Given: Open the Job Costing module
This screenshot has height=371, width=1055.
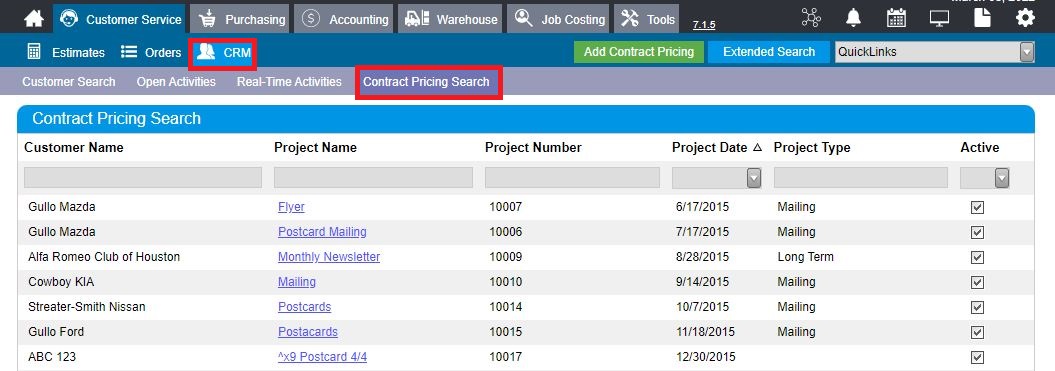Looking at the screenshot, I should [x=558, y=19].
